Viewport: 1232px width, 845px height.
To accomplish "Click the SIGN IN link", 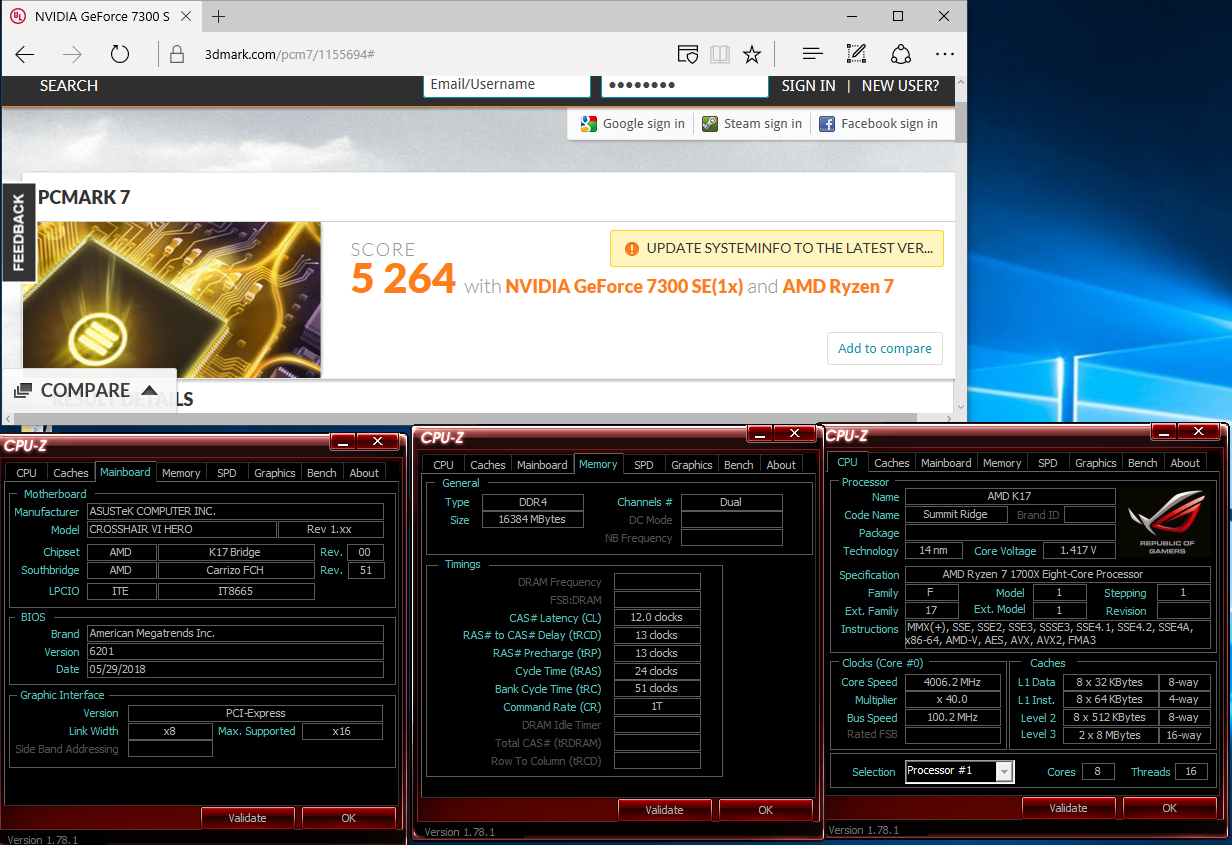I will pos(808,86).
